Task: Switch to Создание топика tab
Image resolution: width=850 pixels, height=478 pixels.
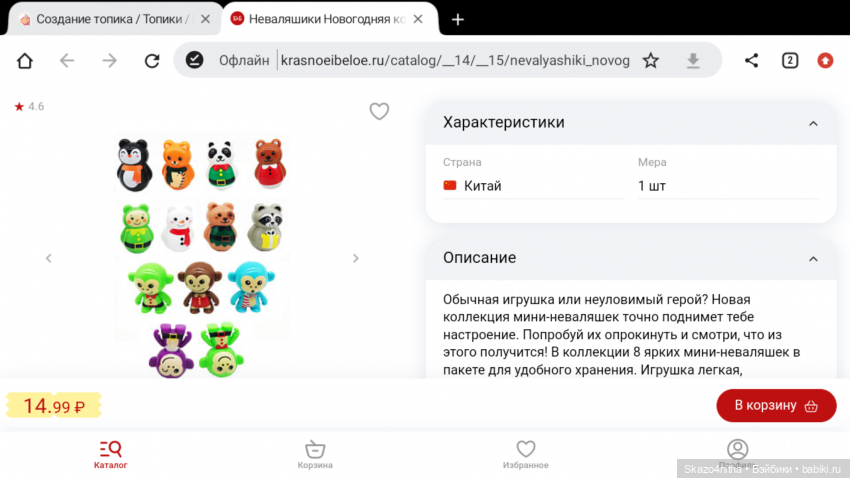Action: [106, 19]
